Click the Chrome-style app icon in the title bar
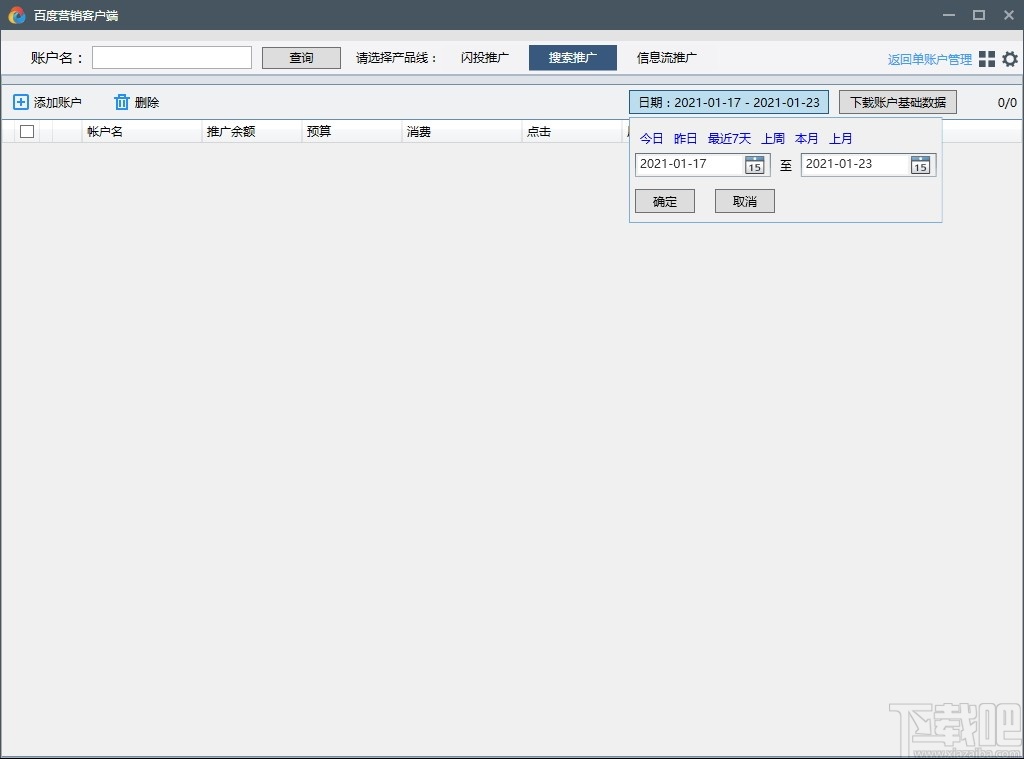This screenshot has height=759, width=1024. tap(14, 15)
